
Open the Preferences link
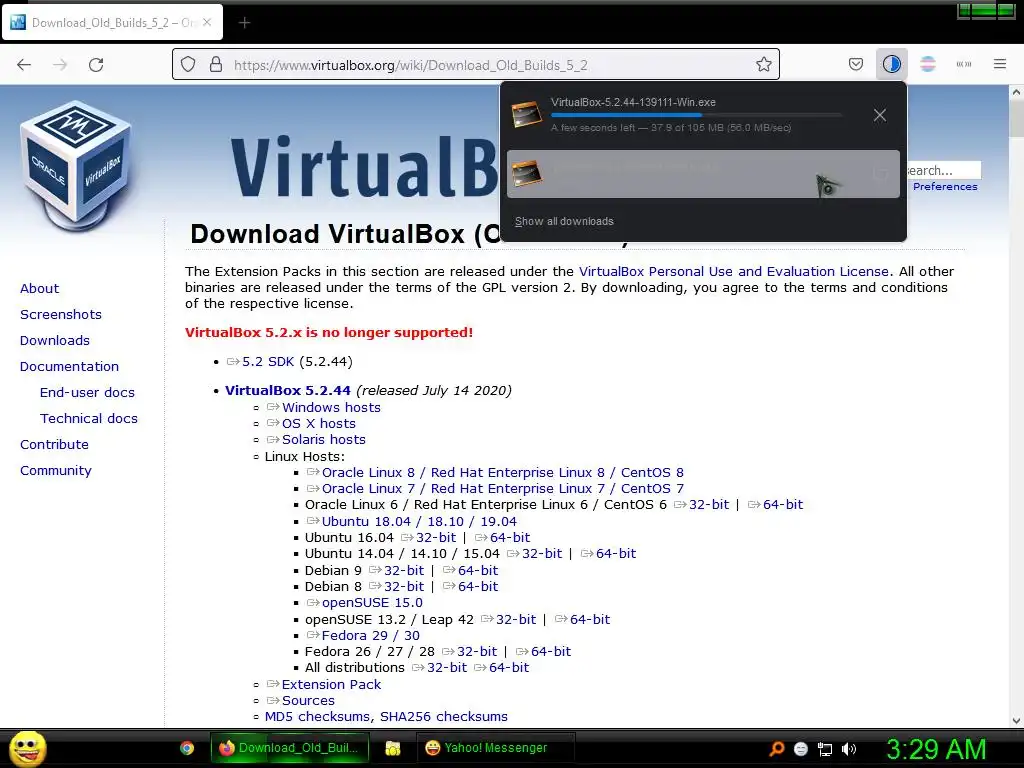pyautogui.click(x=945, y=187)
